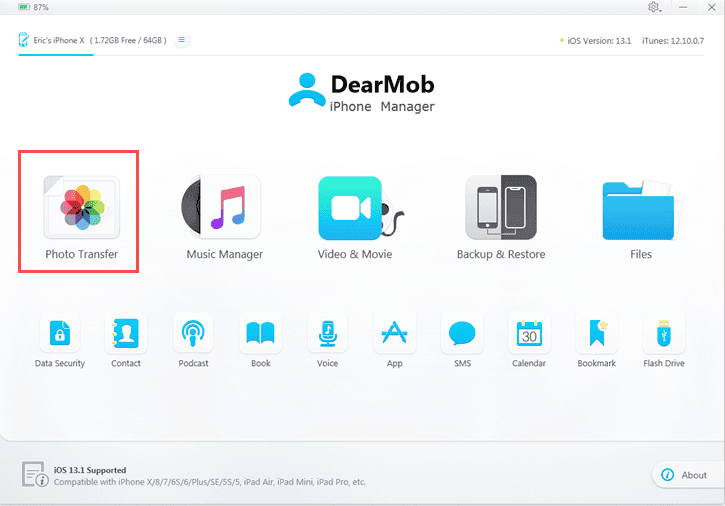Open the Photo Transfer module
725x506 pixels.
tap(80, 209)
